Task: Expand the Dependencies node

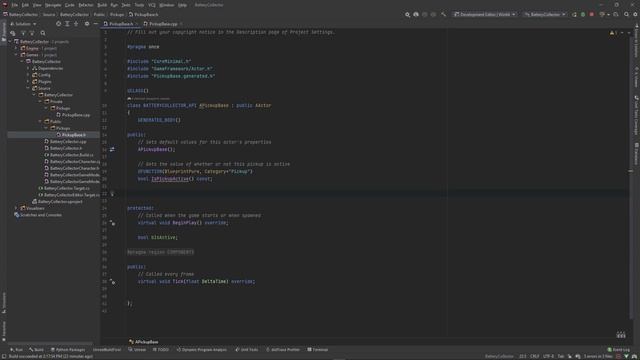Action: [28, 68]
